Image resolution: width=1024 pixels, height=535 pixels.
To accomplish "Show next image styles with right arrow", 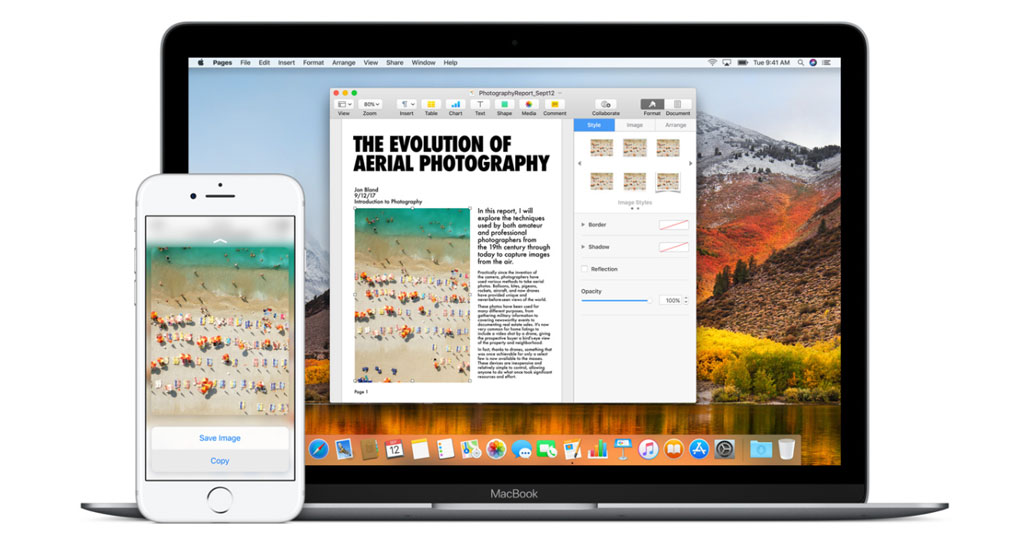I will [x=690, y=163].
